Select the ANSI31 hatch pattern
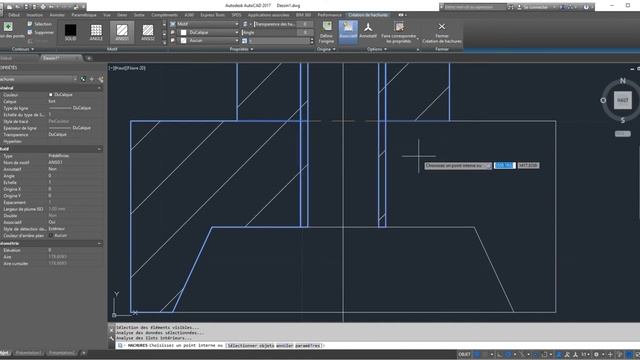Image resolution: width=640 pixels, height=360 pixels. pyautogui.click(x=122, y=32)
